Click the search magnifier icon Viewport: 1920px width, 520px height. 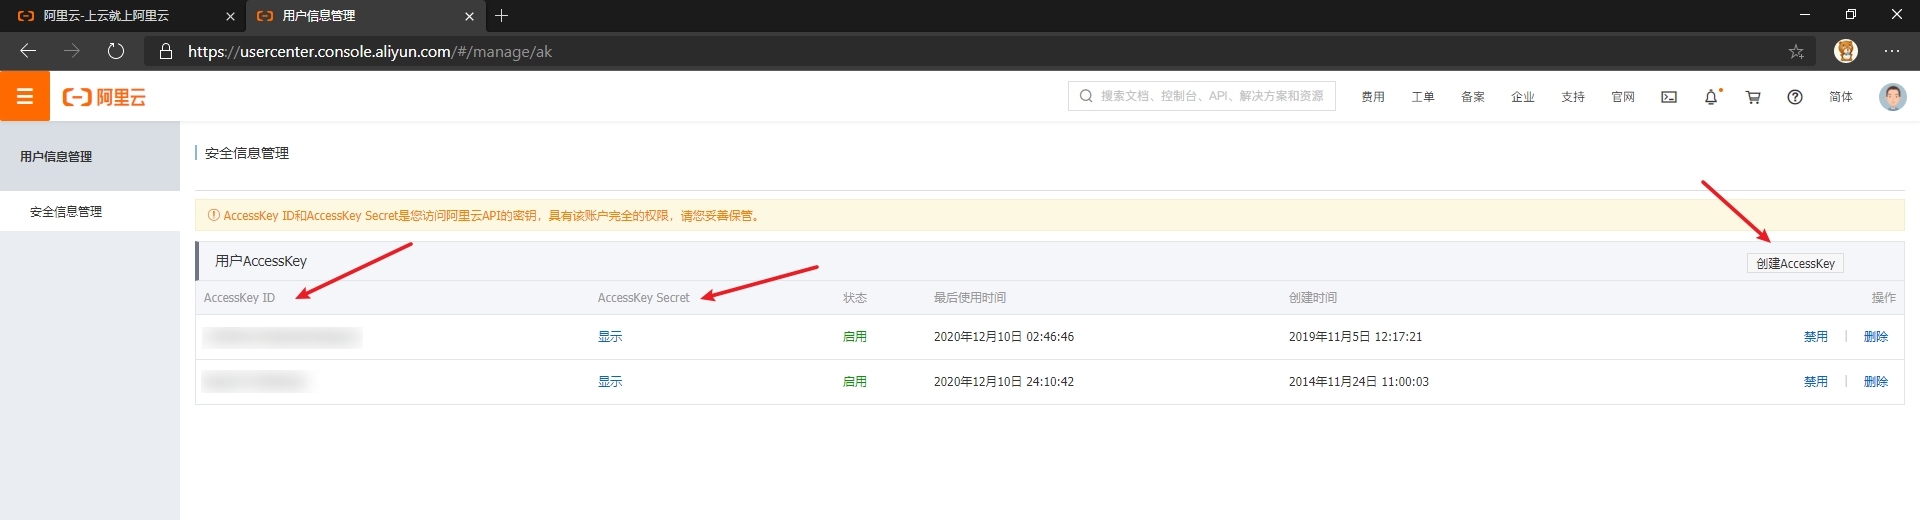tap(1086, 96)
